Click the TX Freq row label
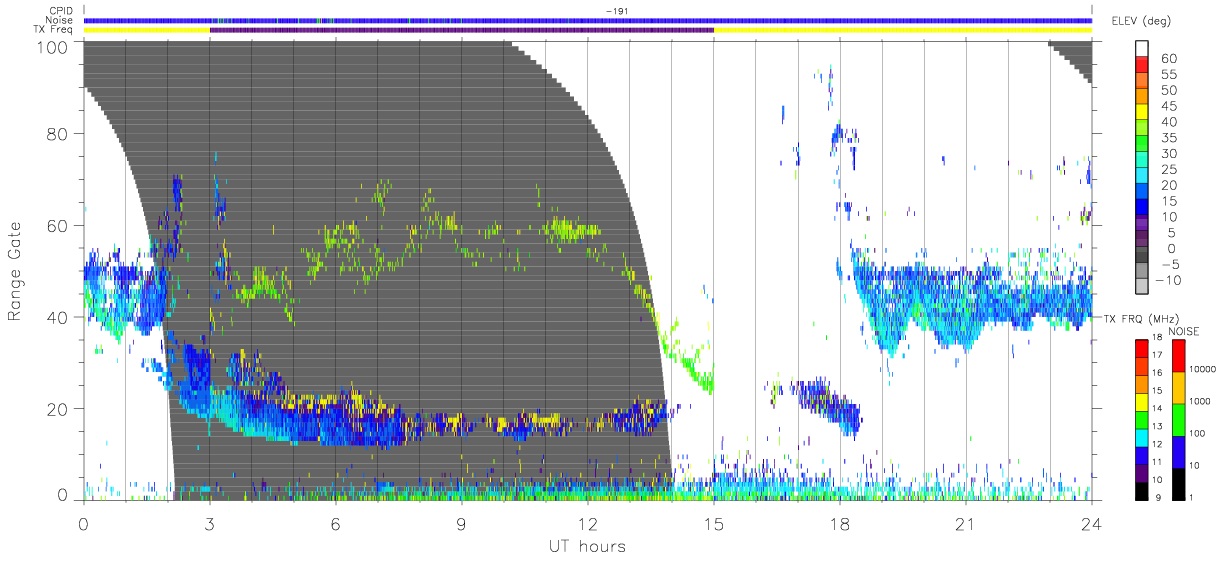The width and height of the screenshot is (1228, 567). pyautogui.click(x=54, y=29)
